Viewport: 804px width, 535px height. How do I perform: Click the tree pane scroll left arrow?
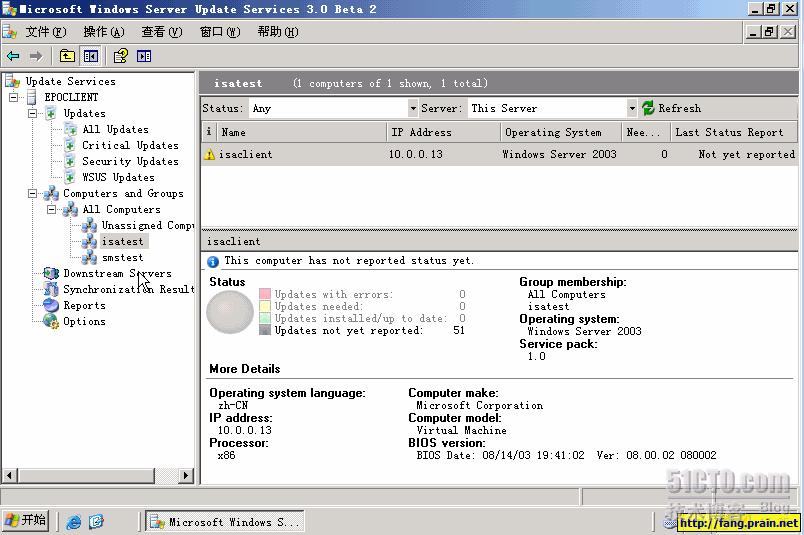point(9,475)
